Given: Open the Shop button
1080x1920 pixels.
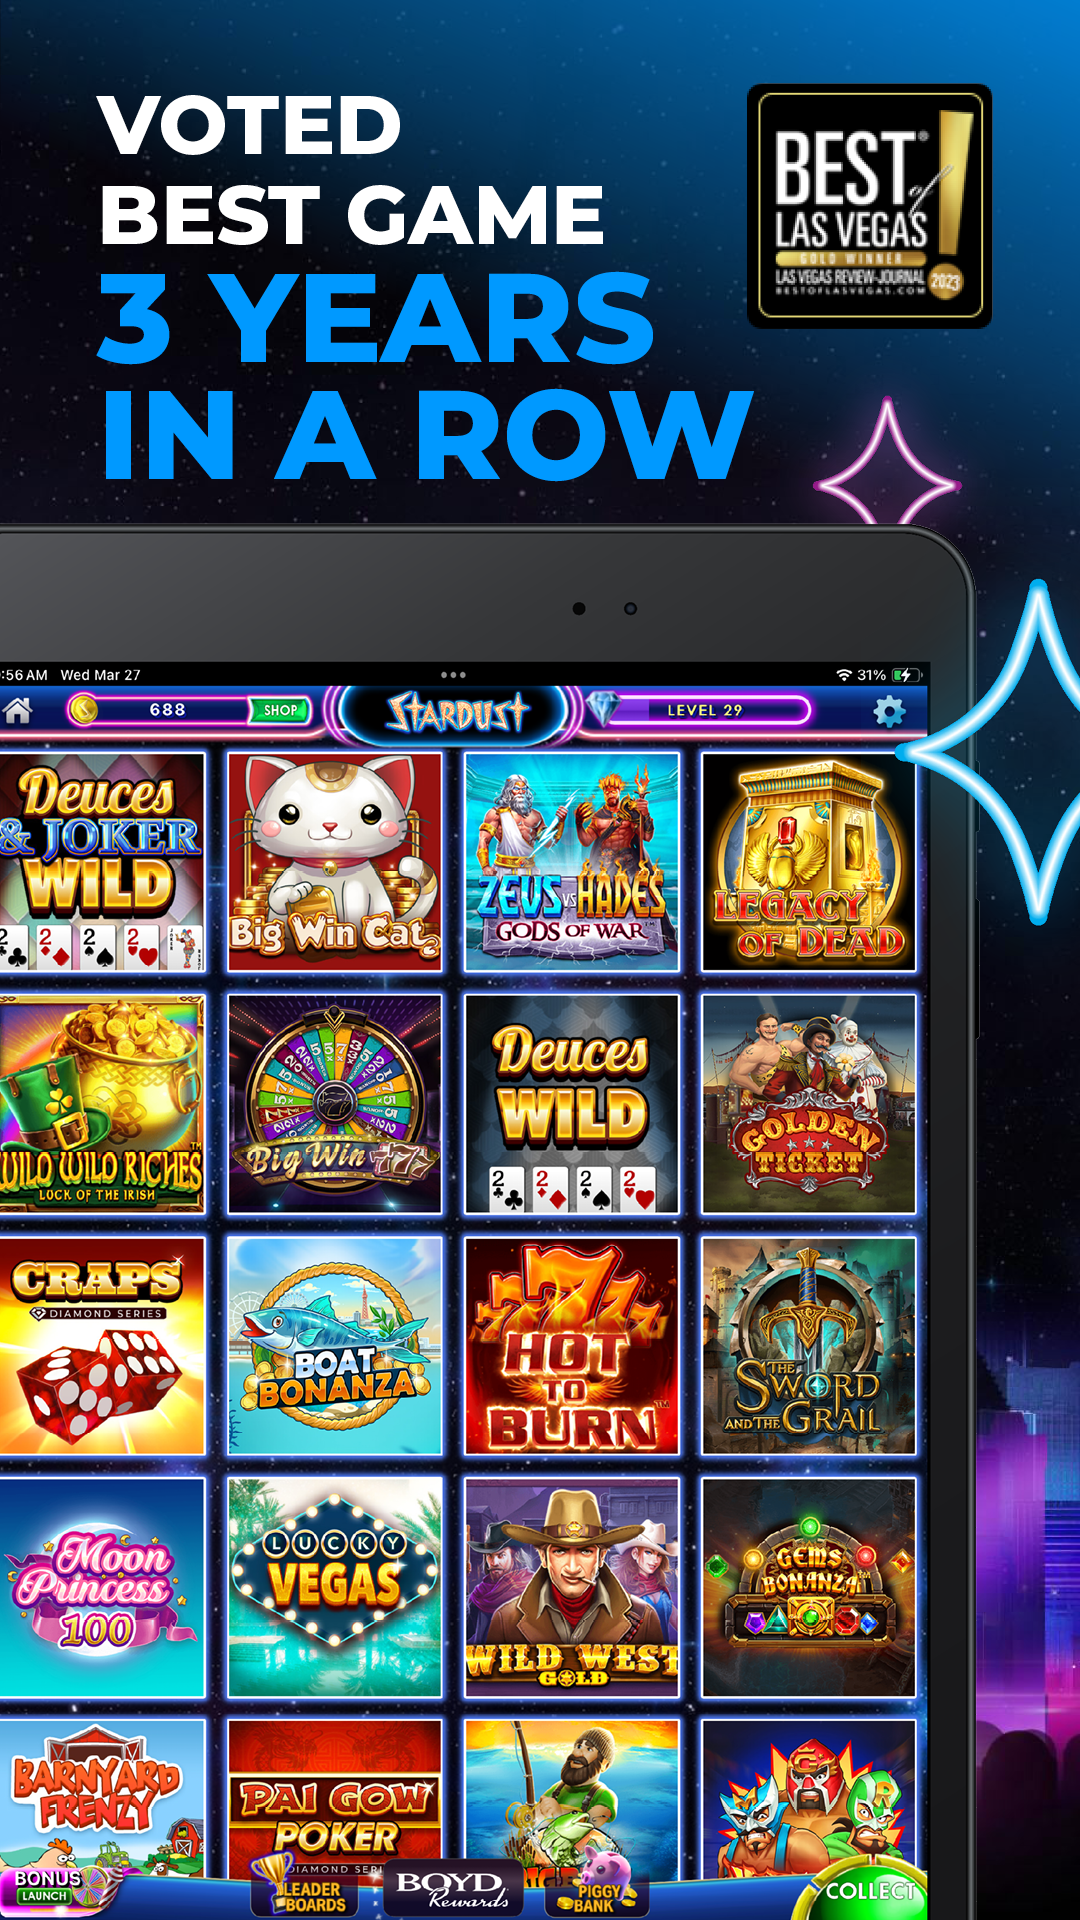Looking at the screenshot, I should (280, 710).
